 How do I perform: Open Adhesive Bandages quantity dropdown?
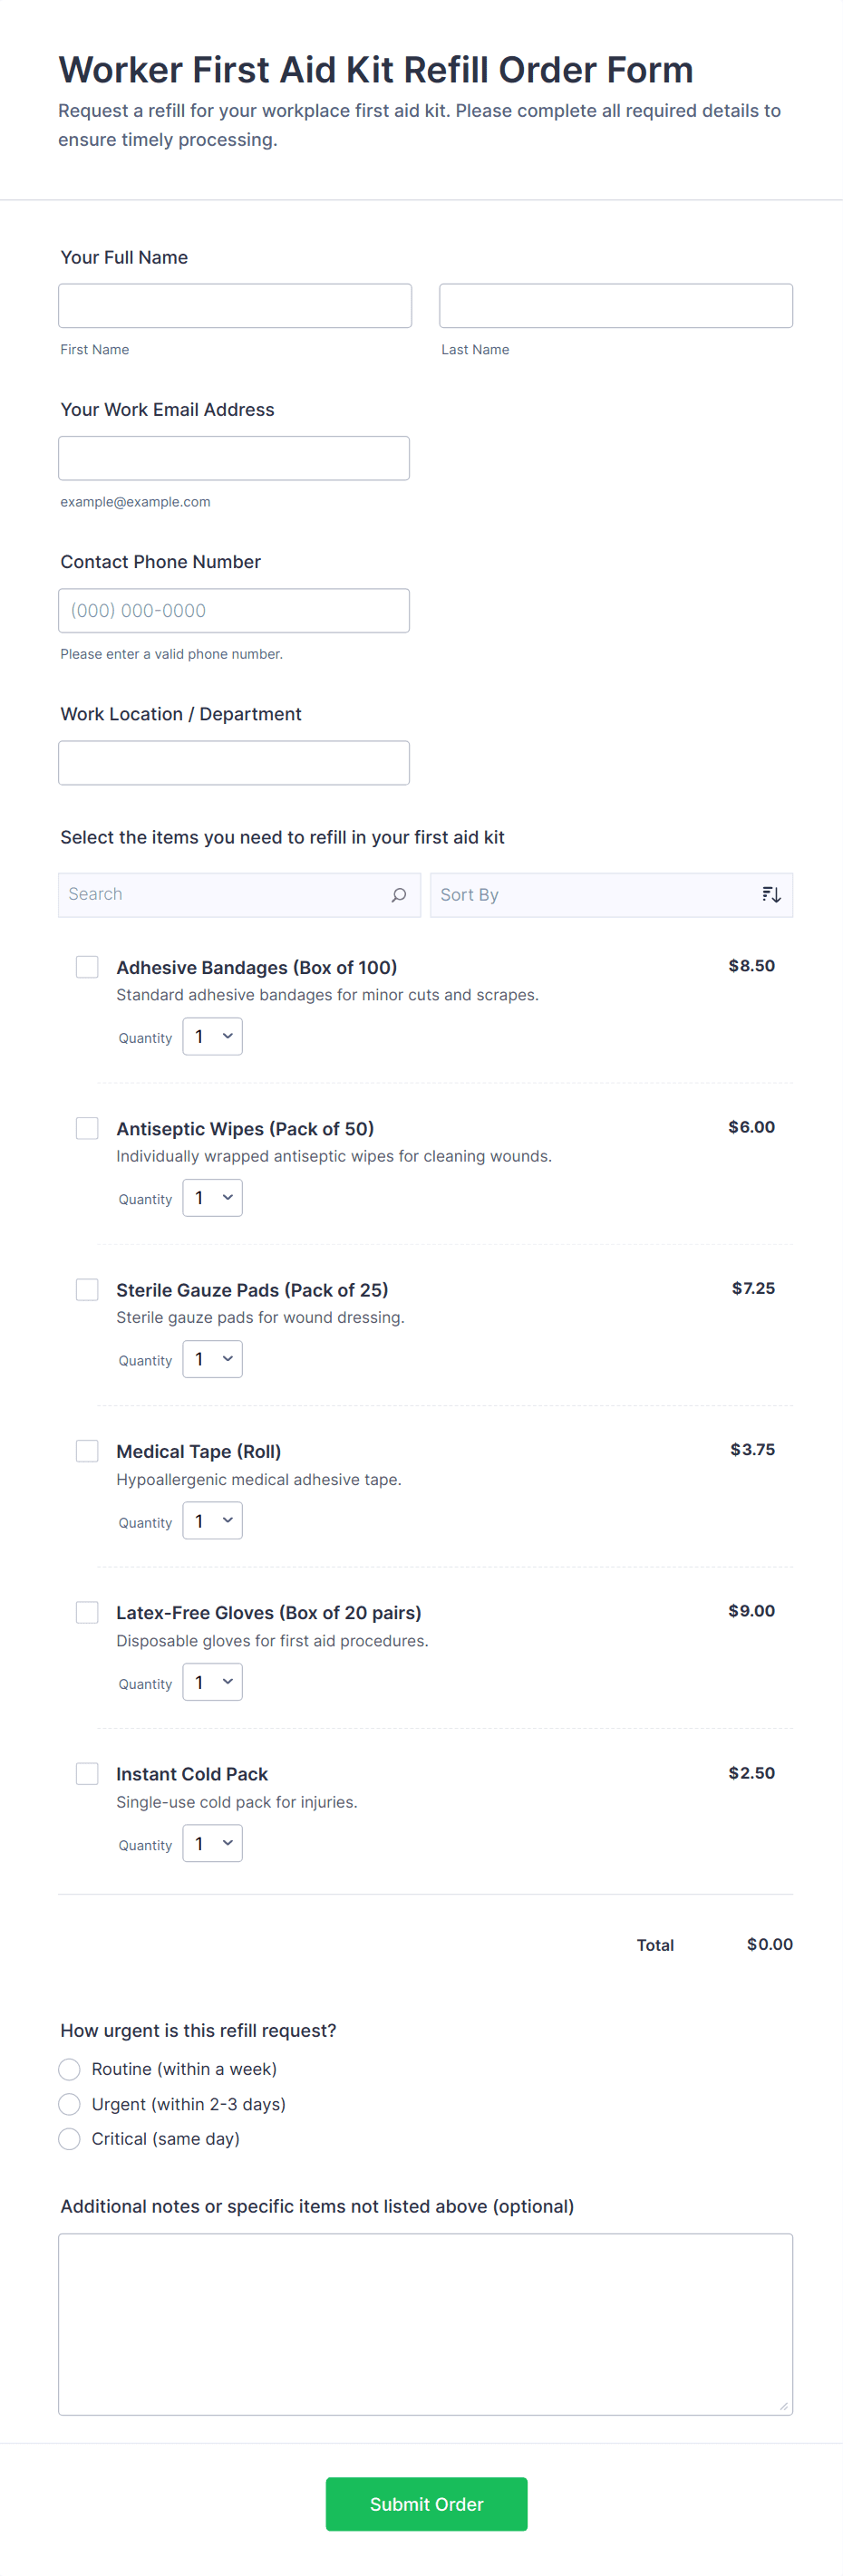coord(213,1037)
